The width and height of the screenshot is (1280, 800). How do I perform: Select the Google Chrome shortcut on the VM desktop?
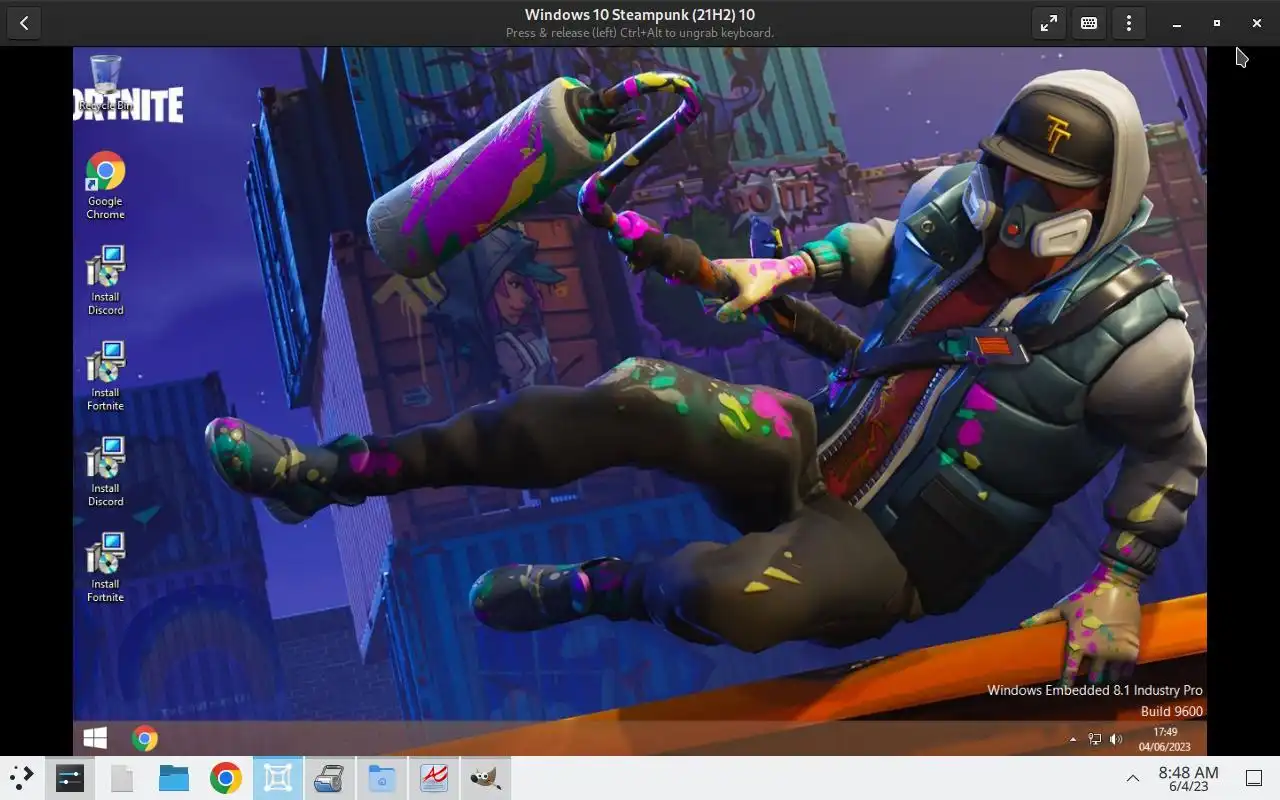[105, 186]
